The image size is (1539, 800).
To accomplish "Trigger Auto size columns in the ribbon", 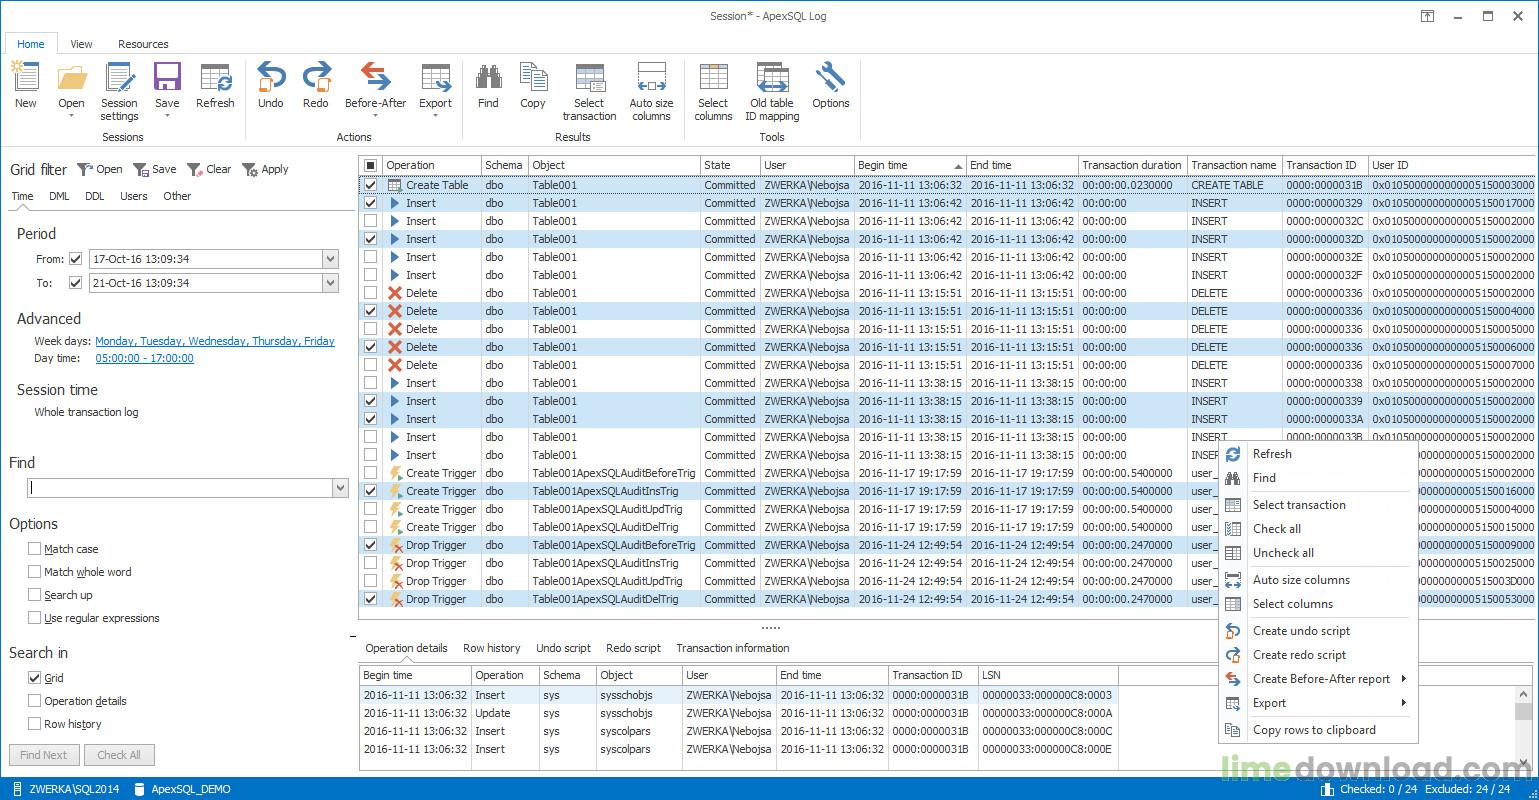I will point(651,90).
